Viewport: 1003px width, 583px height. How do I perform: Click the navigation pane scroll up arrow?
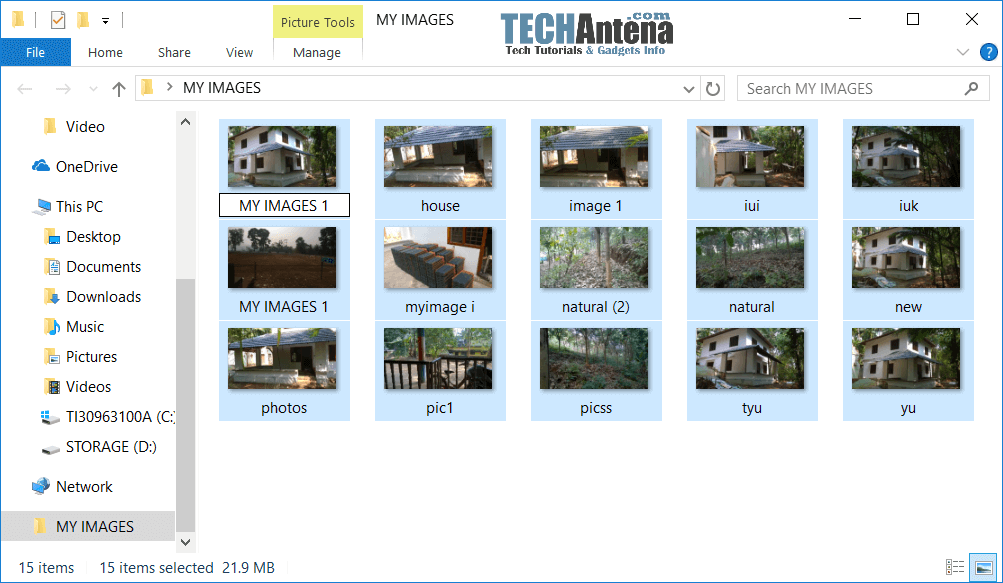(186, 122)
